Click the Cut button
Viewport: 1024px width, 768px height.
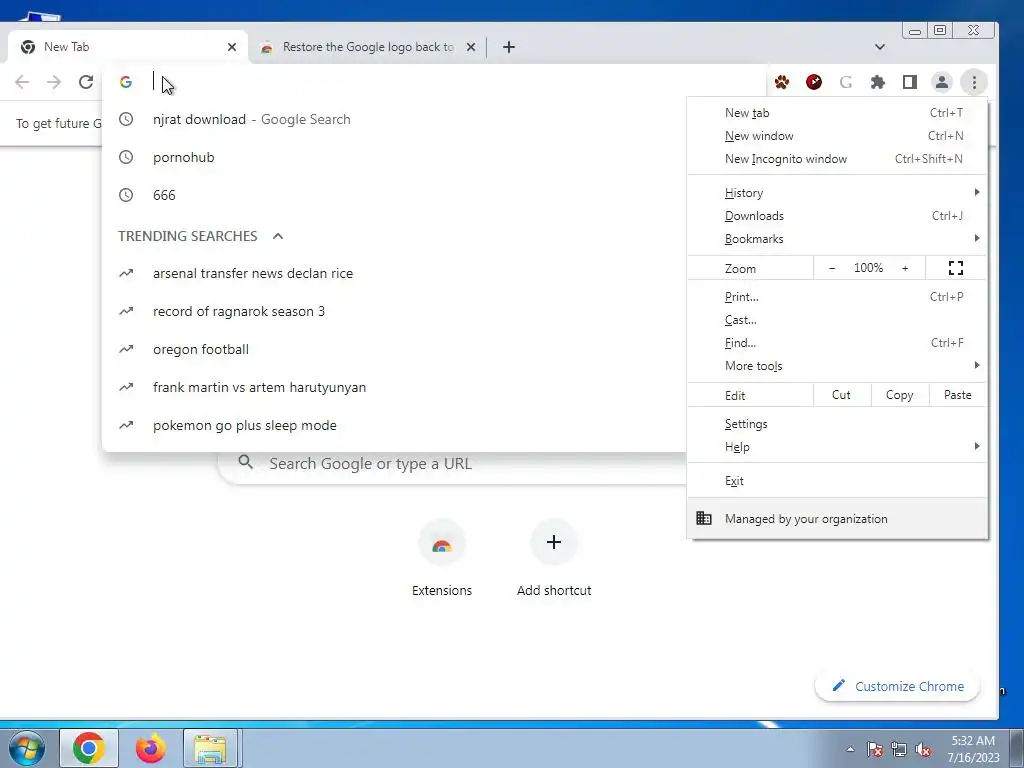pyautogui.click(x=841, y=395)
